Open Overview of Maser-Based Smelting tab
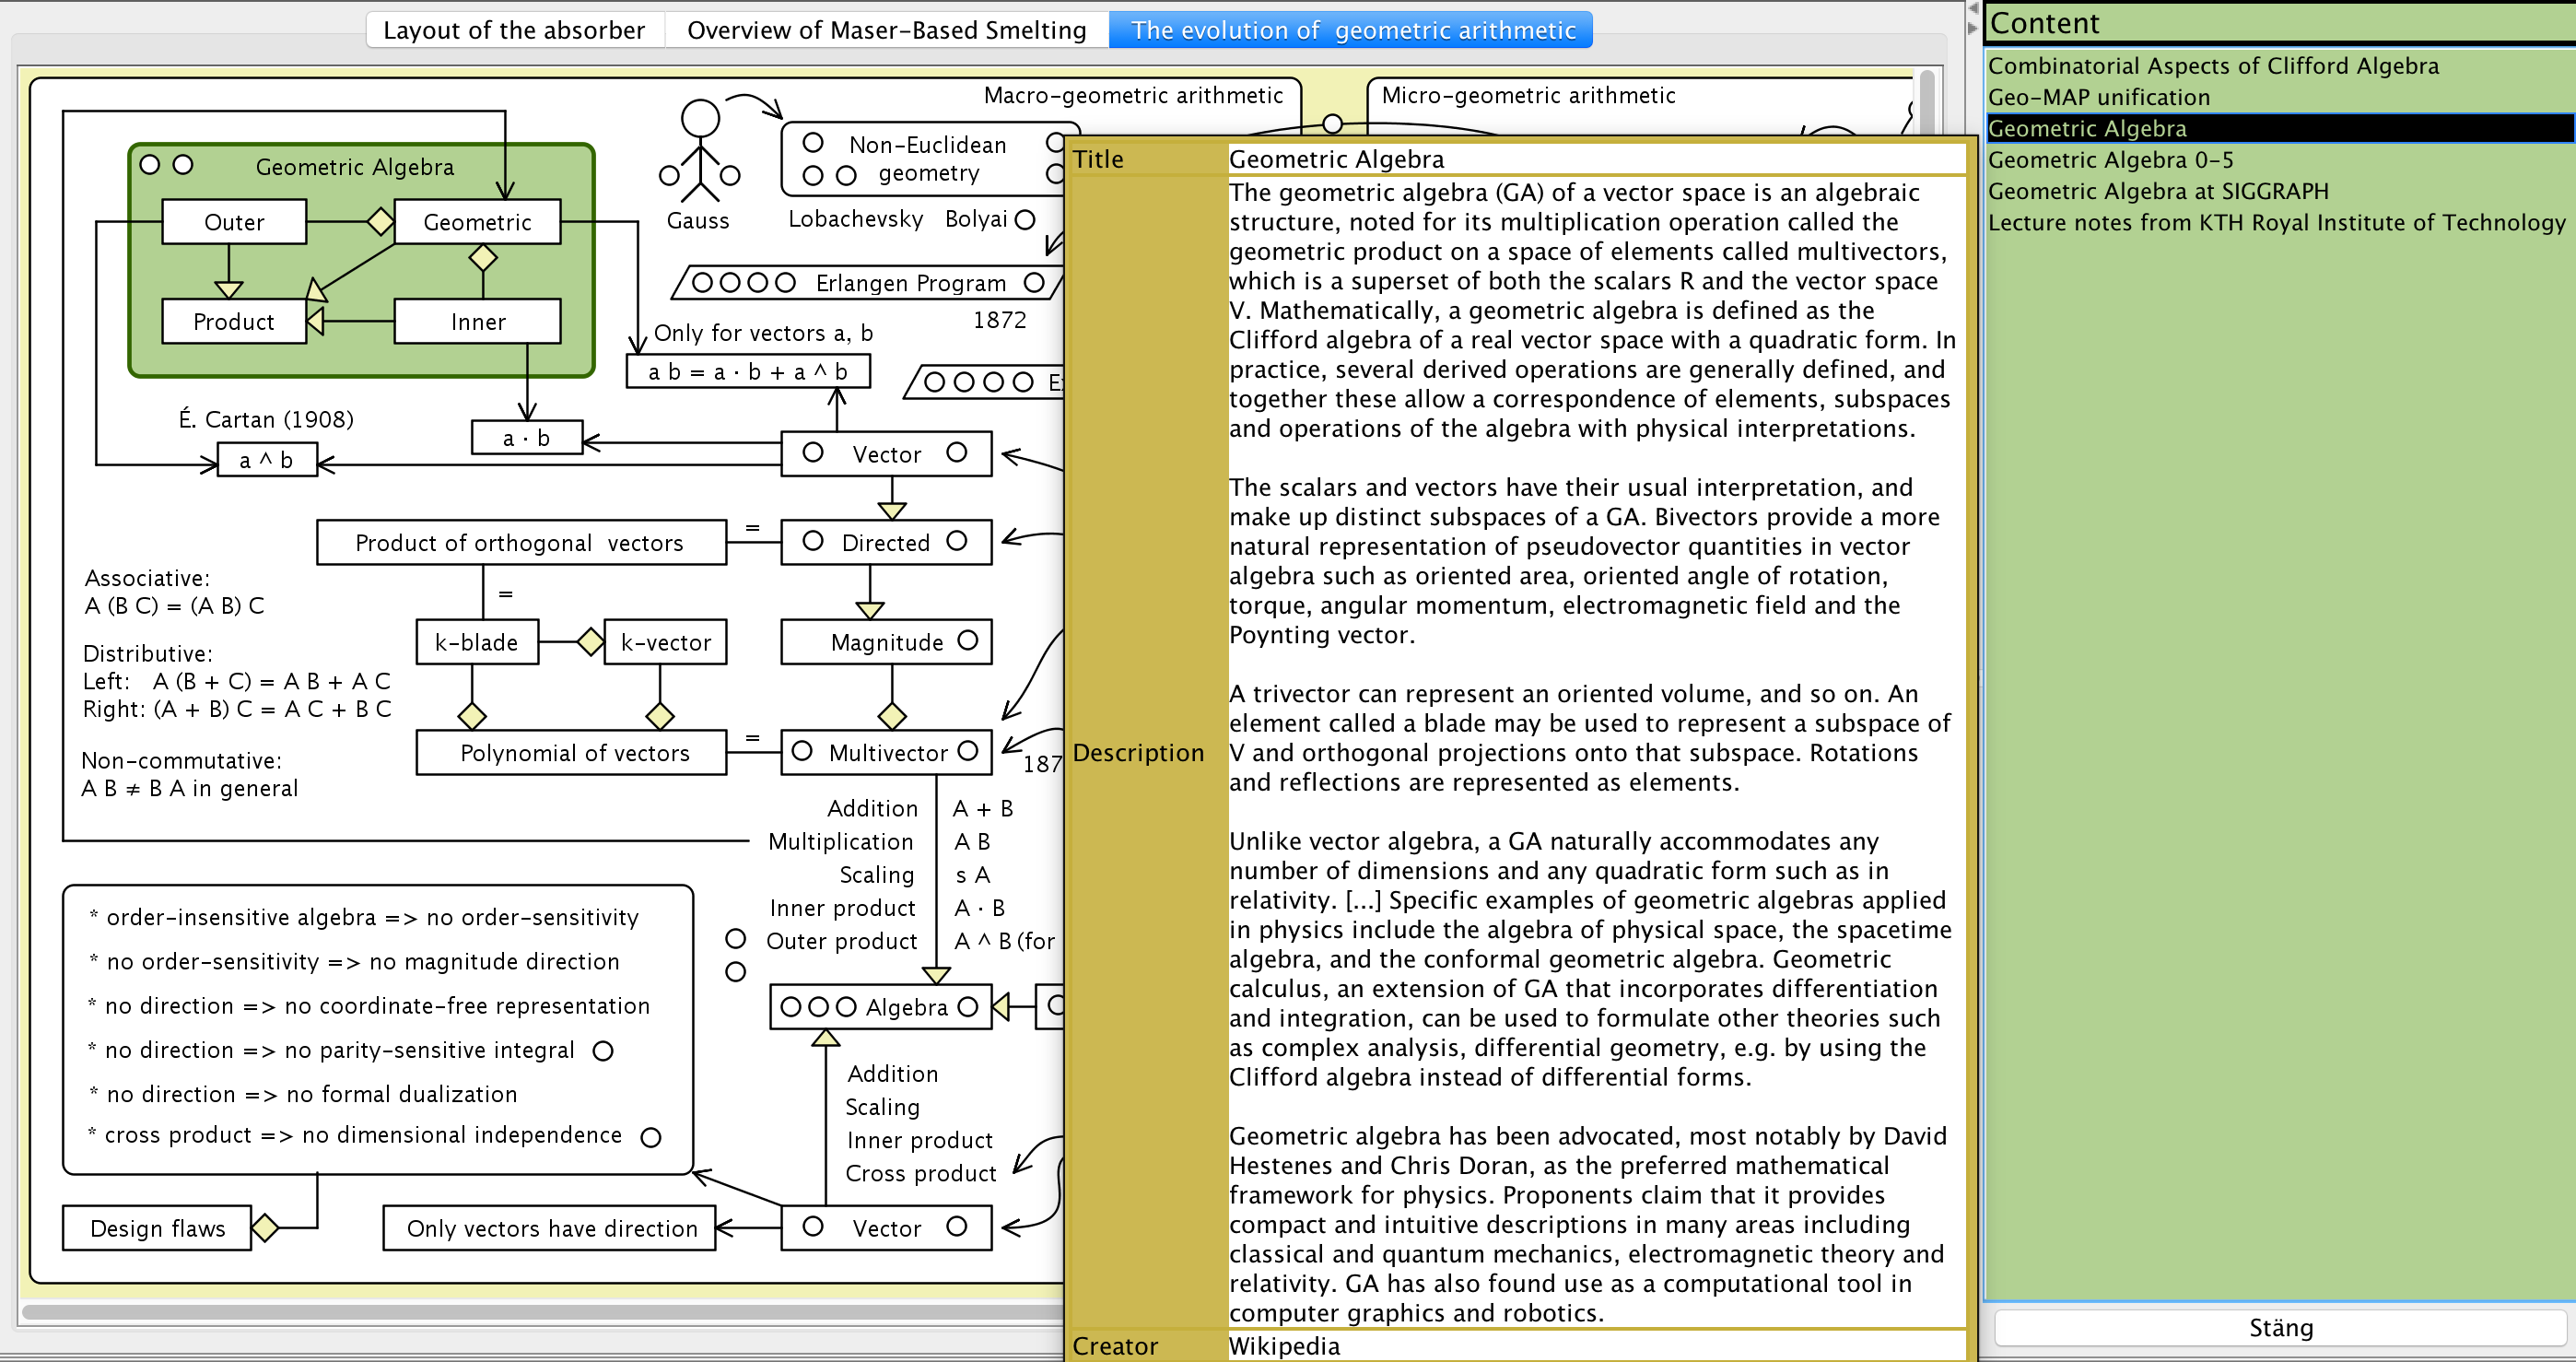The image size is (2576, 1362). click(x=886, y=30)
